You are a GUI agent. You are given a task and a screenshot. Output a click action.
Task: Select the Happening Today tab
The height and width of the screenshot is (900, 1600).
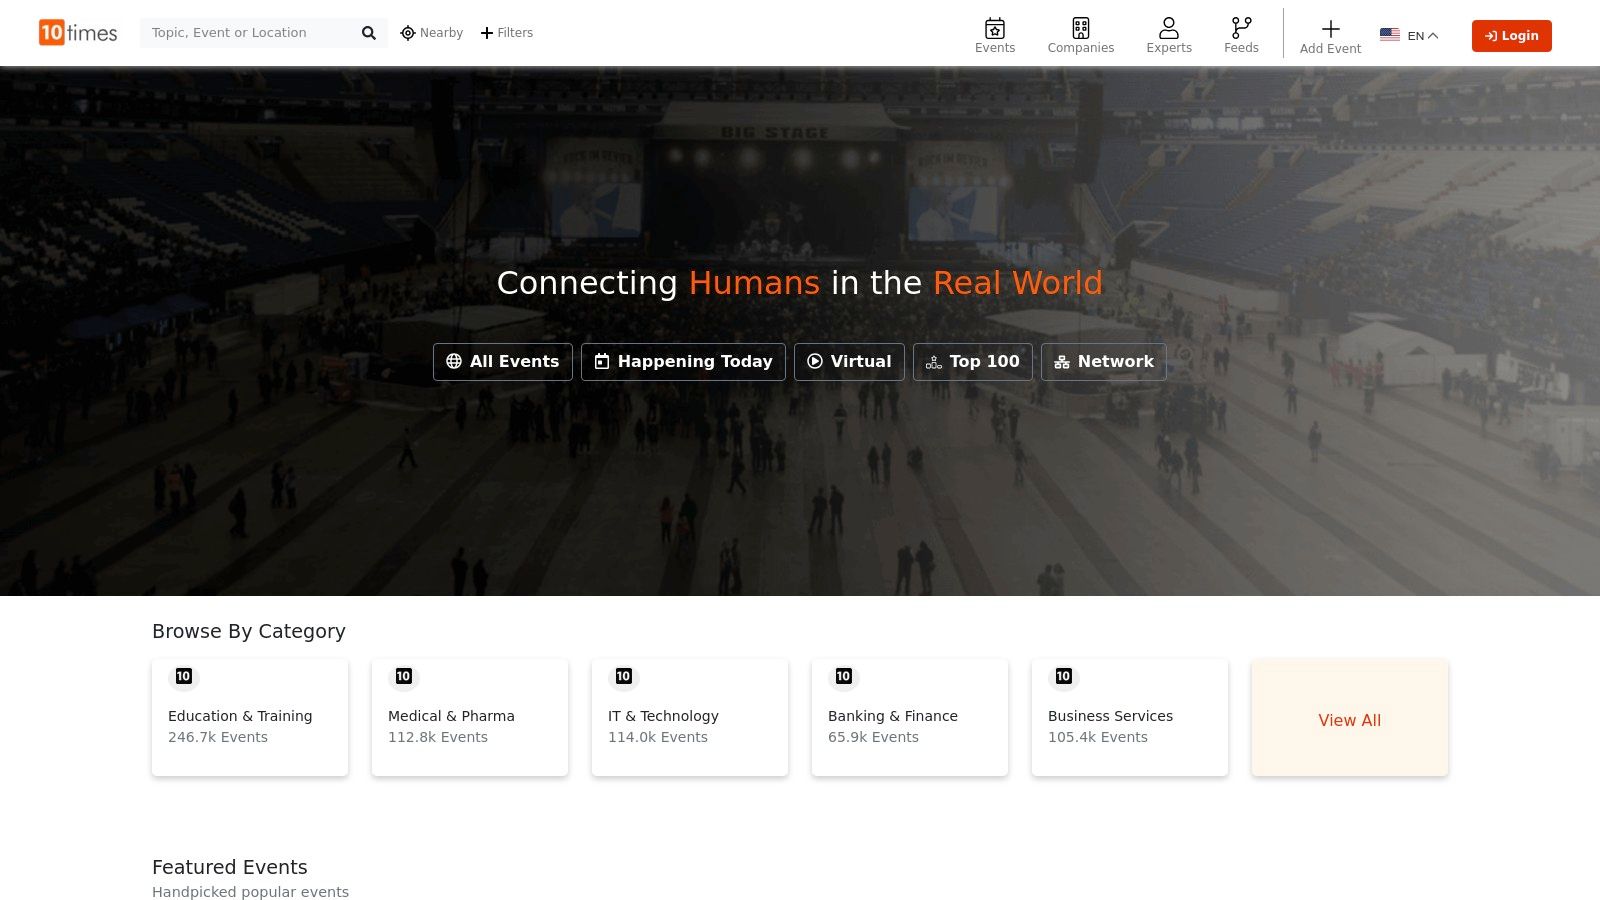click(x=683, y=362)
